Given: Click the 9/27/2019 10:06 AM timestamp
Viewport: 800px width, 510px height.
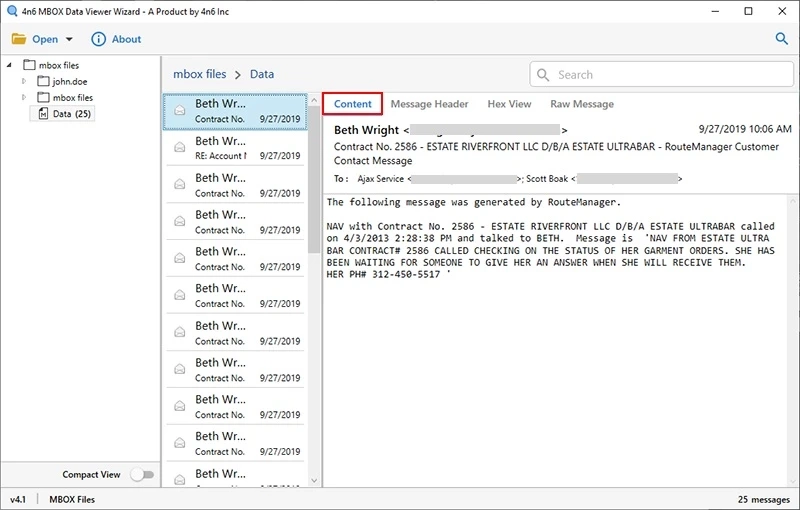Looking at the screenshot, I should tap(745, 130).
